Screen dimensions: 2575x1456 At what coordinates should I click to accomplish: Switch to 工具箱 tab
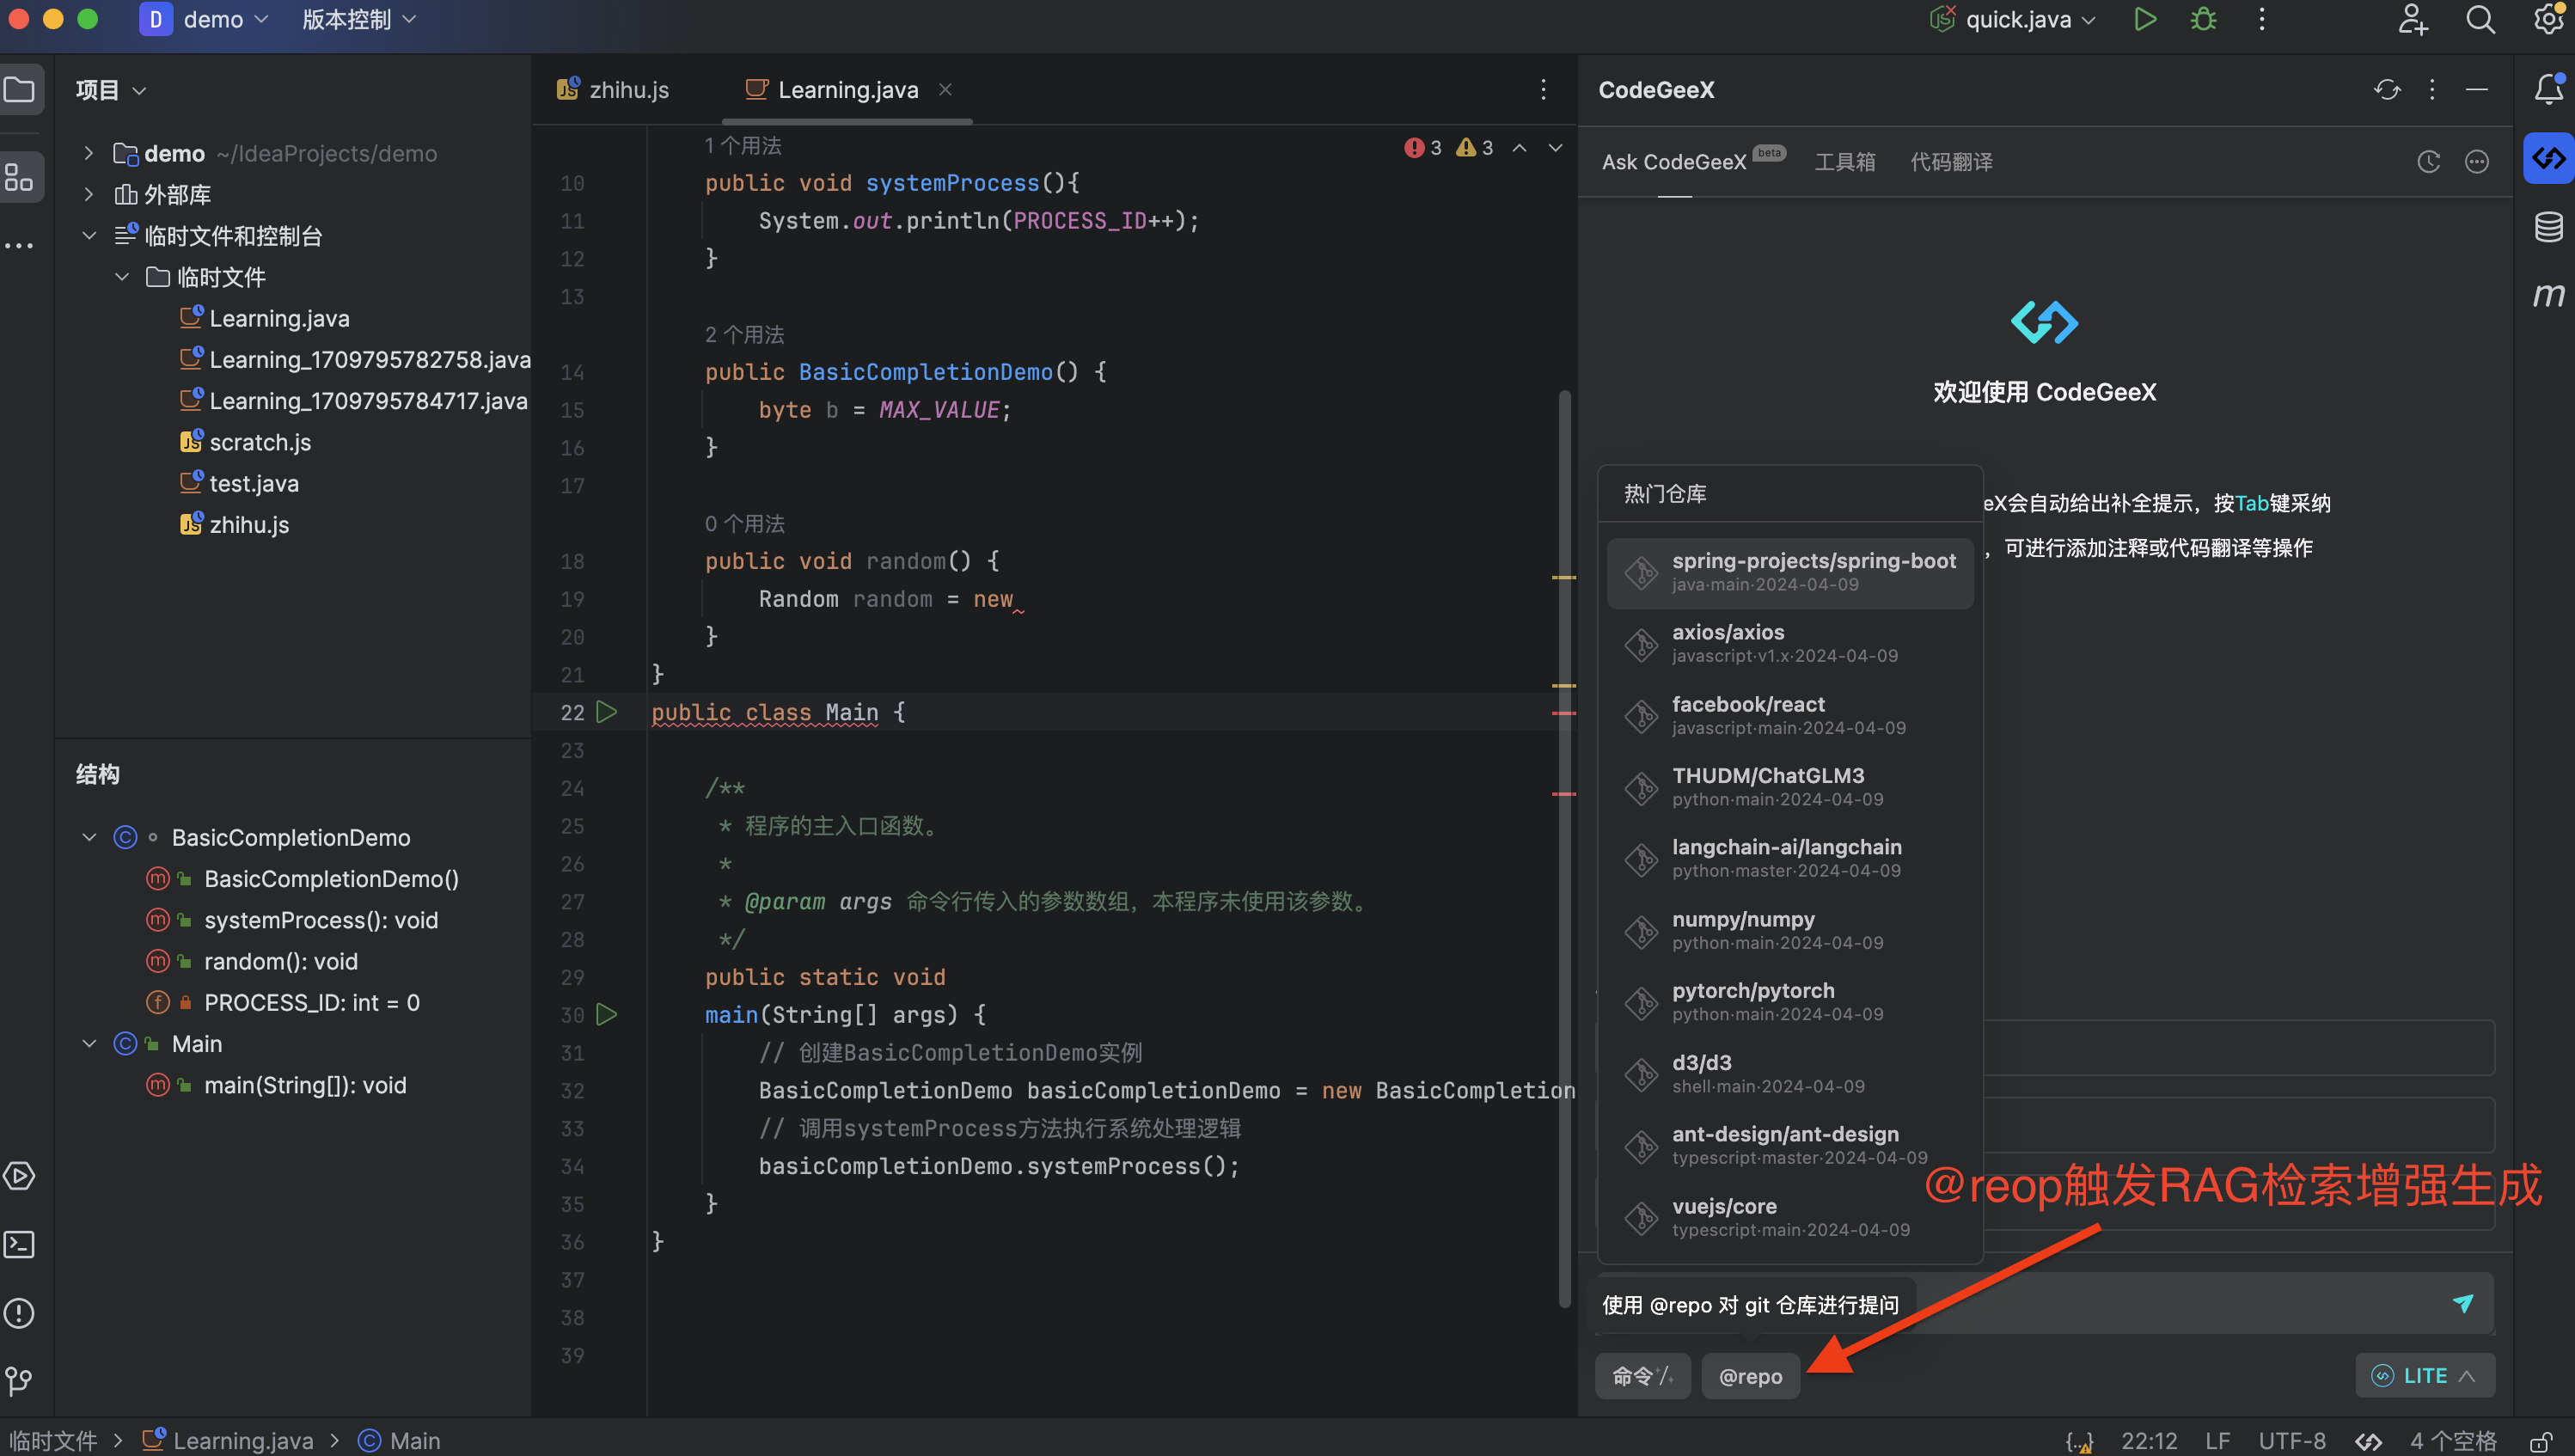(x=1845, y=162)
